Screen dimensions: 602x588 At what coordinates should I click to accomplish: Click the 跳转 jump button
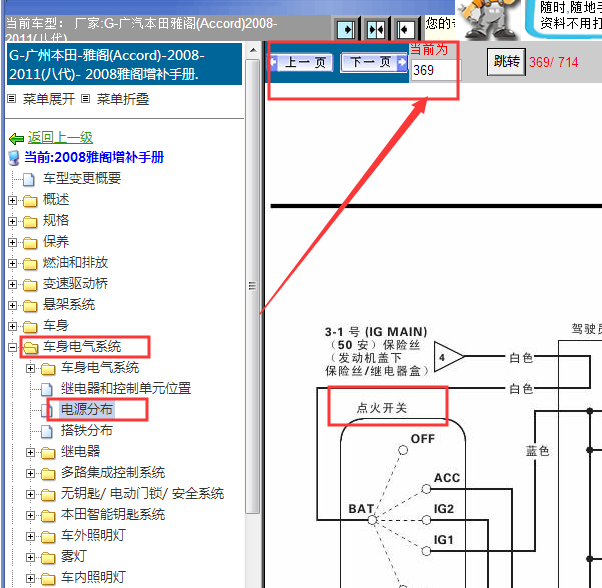pos(506,61)
